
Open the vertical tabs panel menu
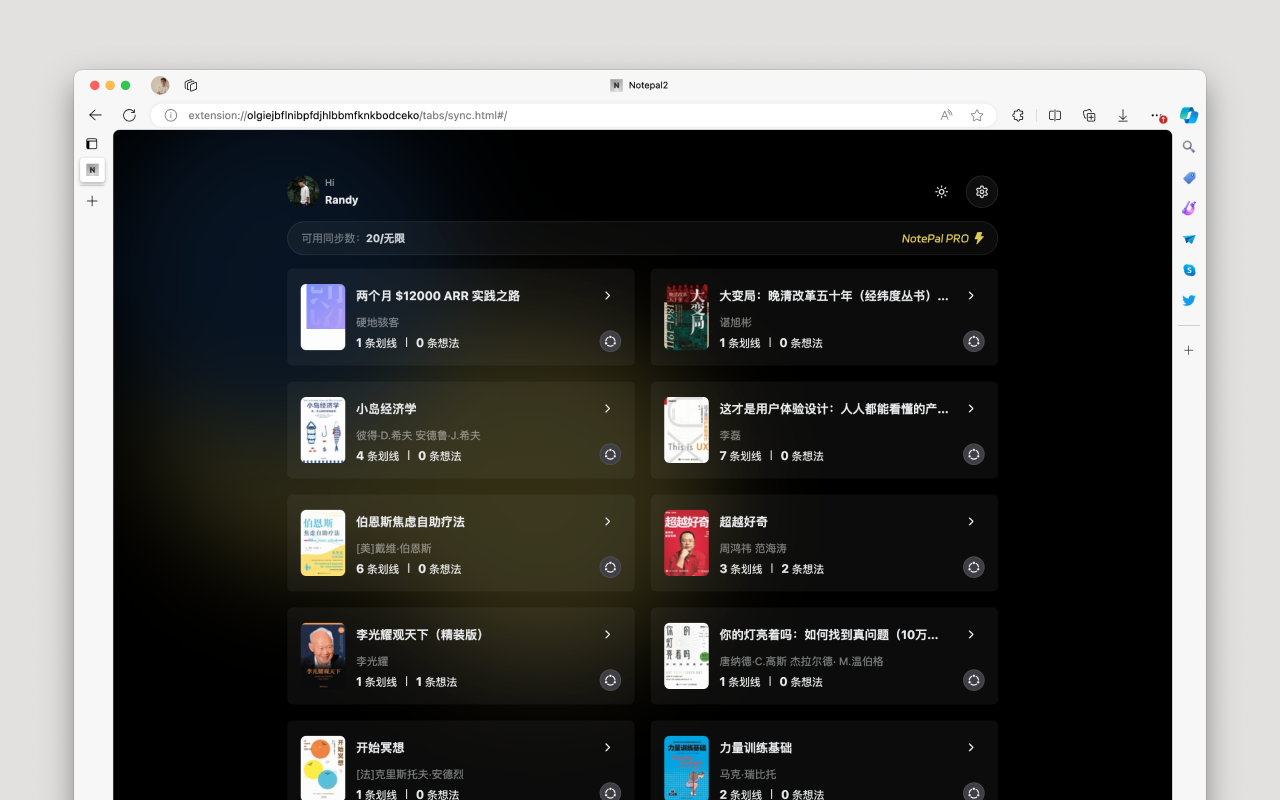91,143
